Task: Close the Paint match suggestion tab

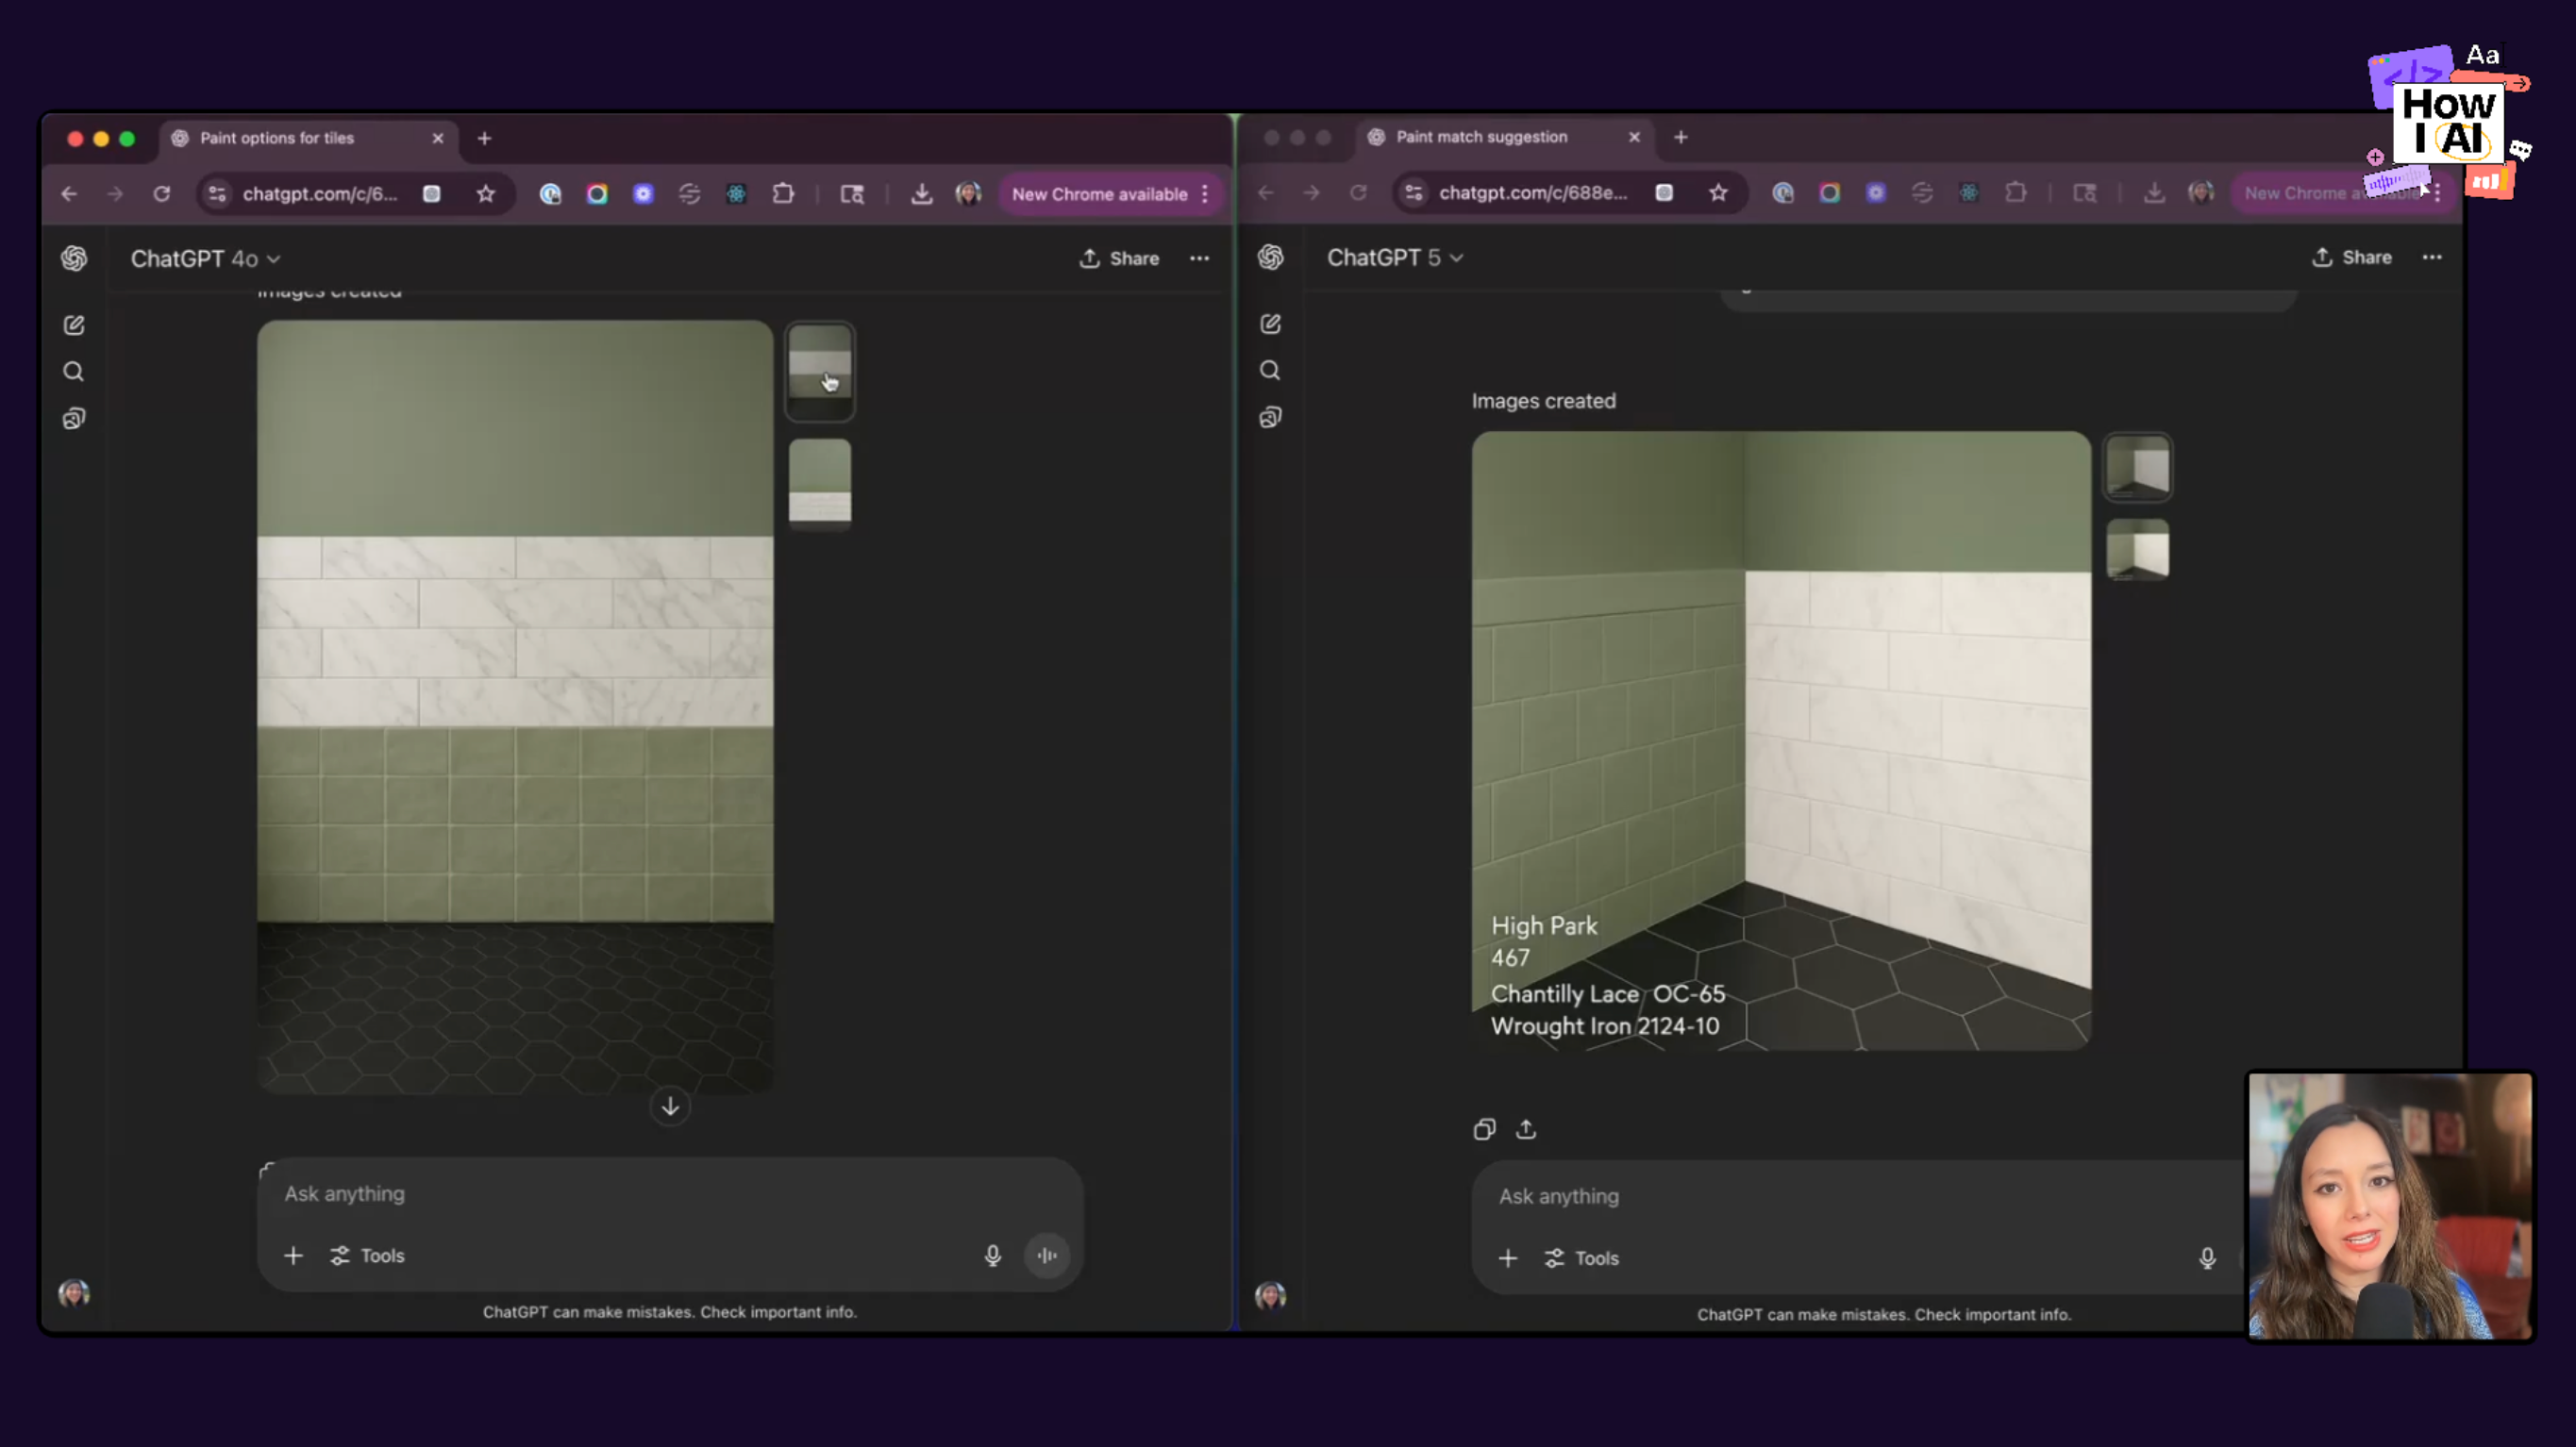Action: [x=1634, y=137]
